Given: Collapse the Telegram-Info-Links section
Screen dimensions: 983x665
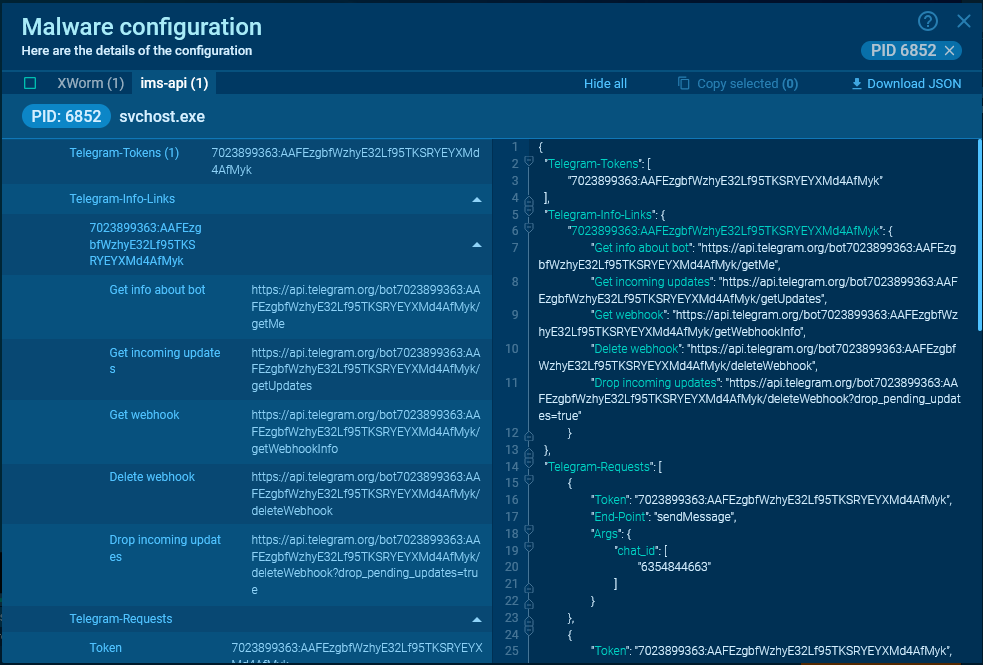Looking at the screenshot, I should coord(477,200).
